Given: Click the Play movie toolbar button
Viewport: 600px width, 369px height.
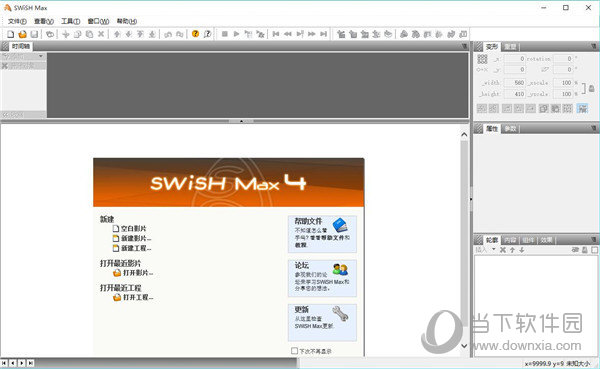Looking at the screenshot, I should point(236,34).
